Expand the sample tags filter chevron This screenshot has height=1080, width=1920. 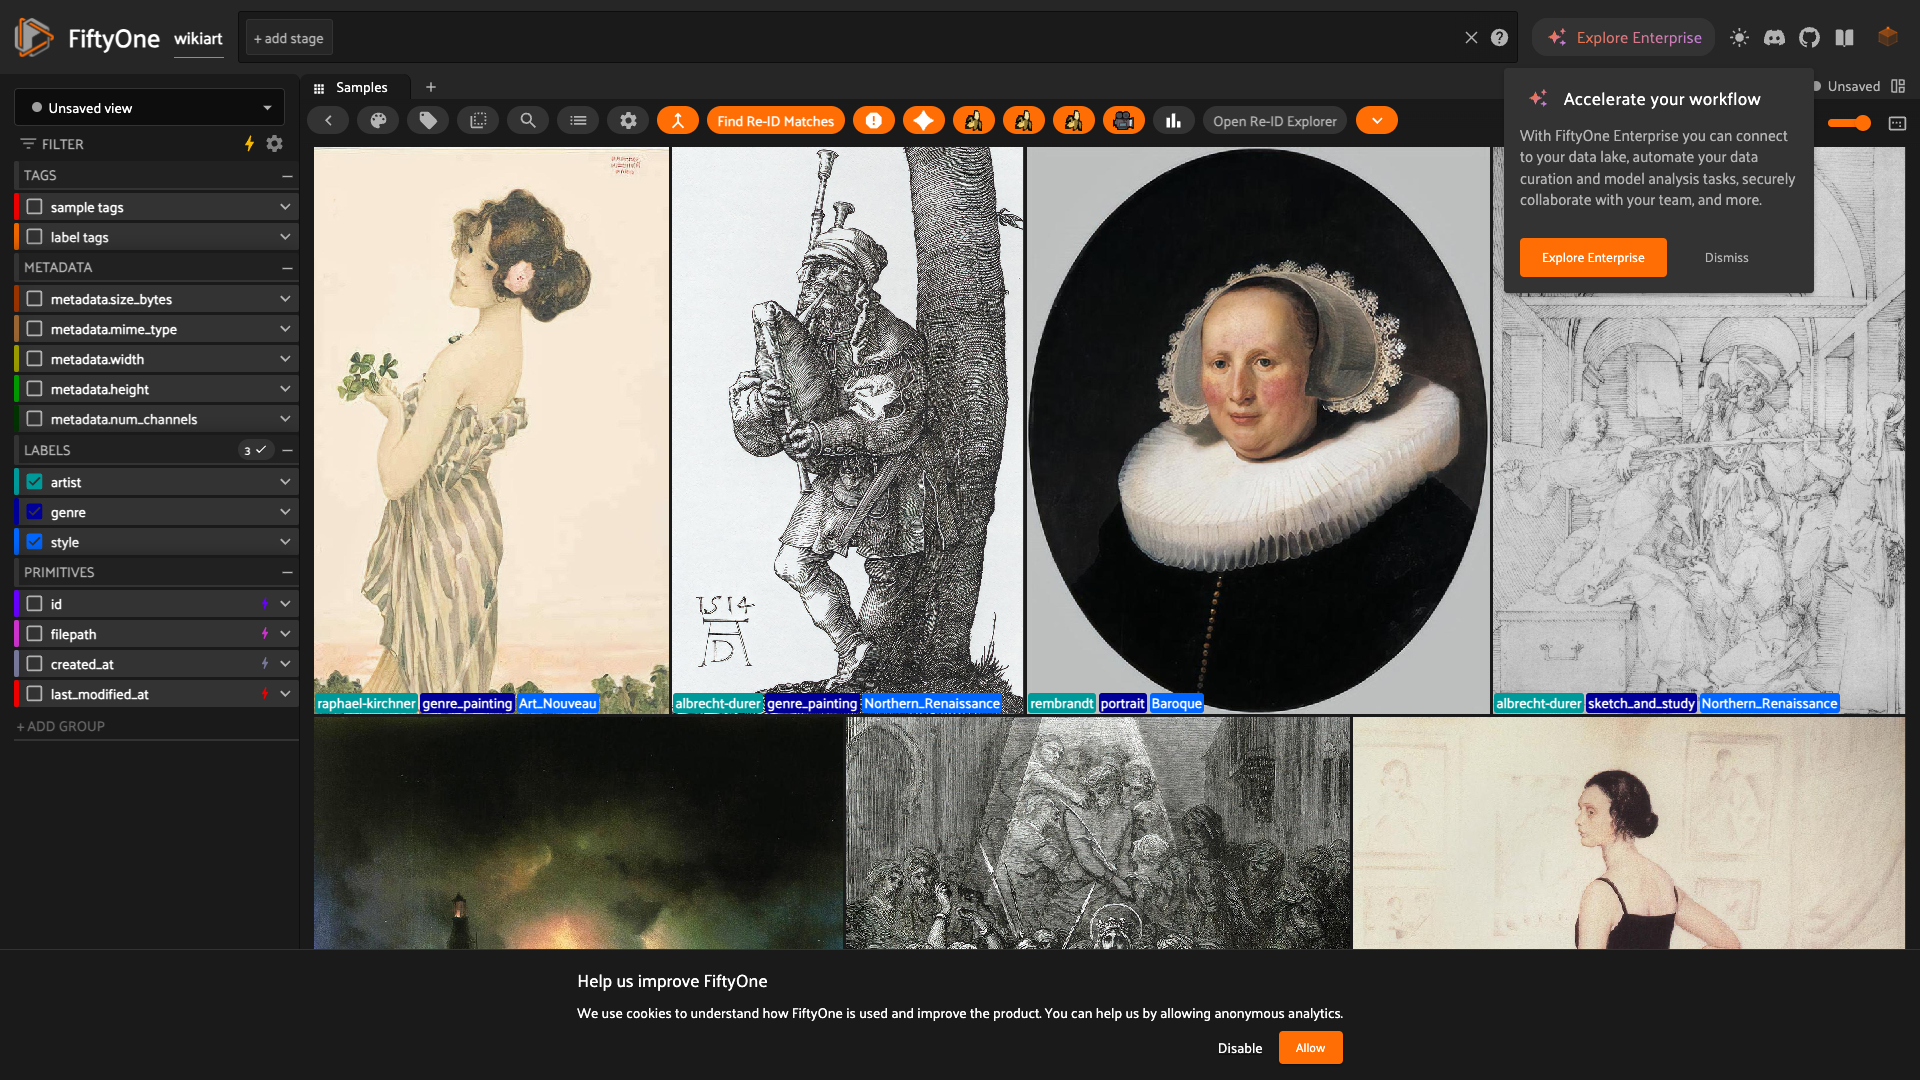pyautogui.click(x=285, y=207)
